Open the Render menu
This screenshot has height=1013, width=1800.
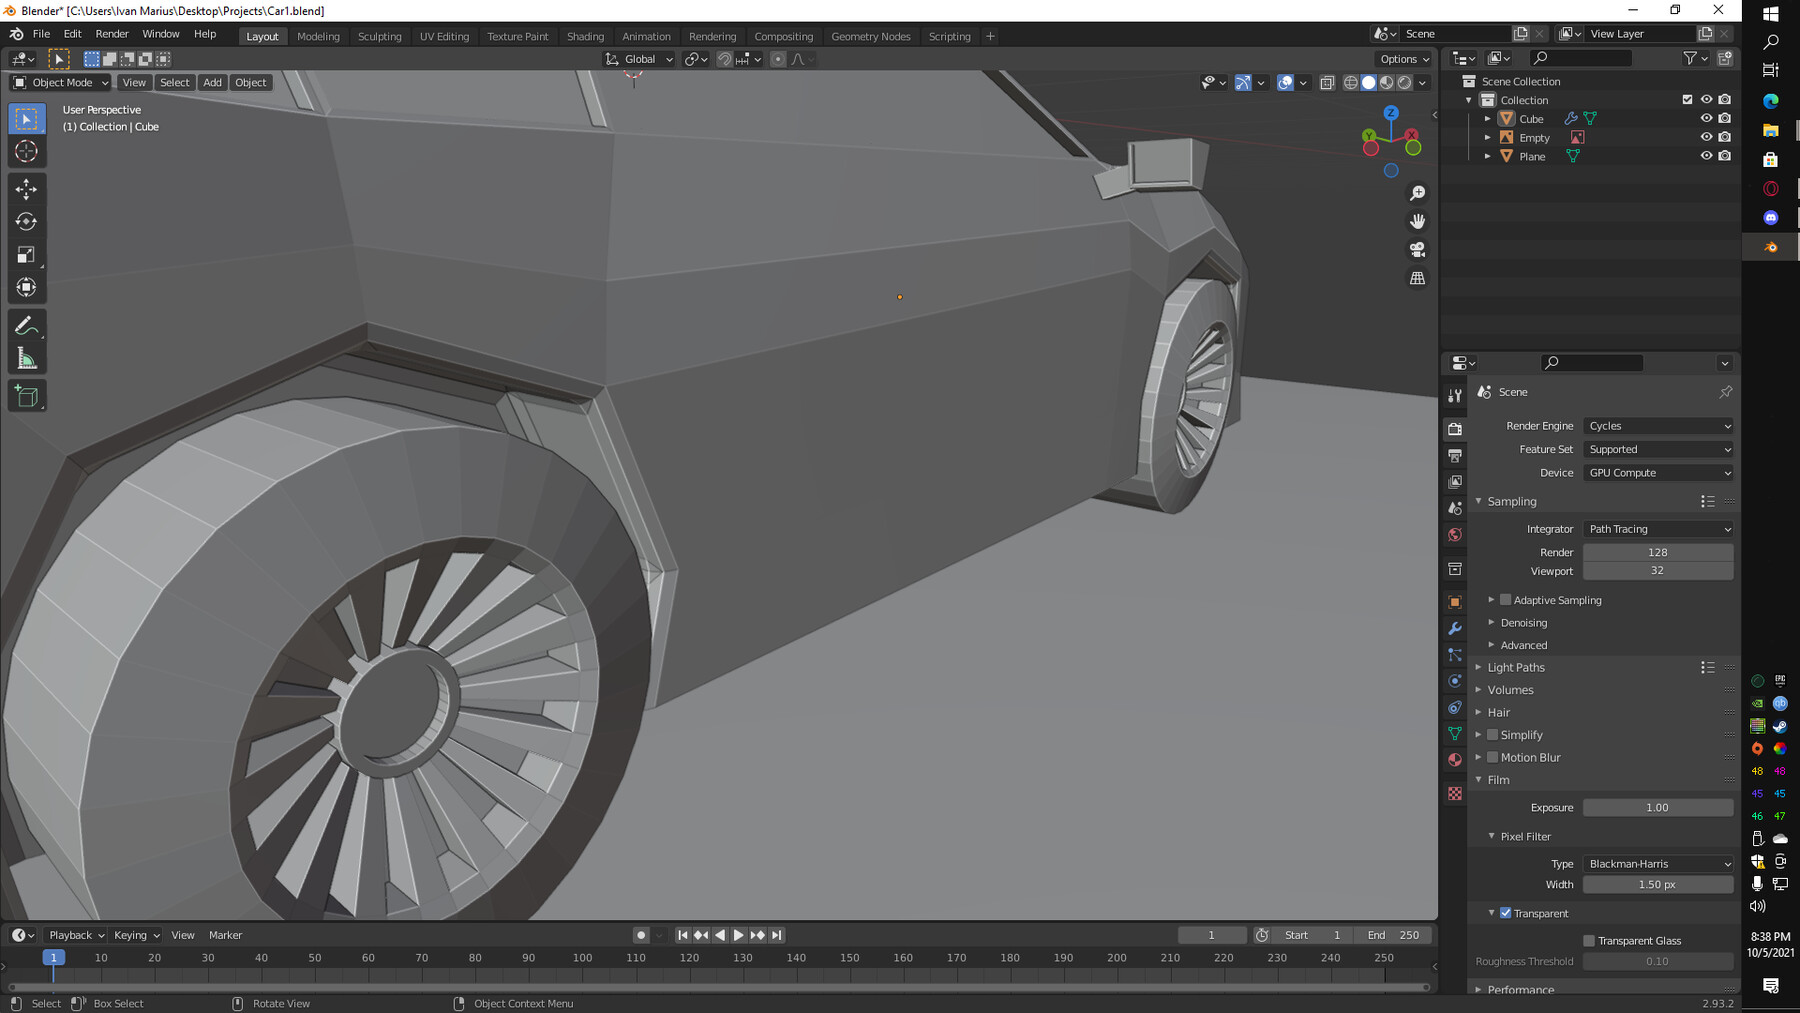click(112, 33)
